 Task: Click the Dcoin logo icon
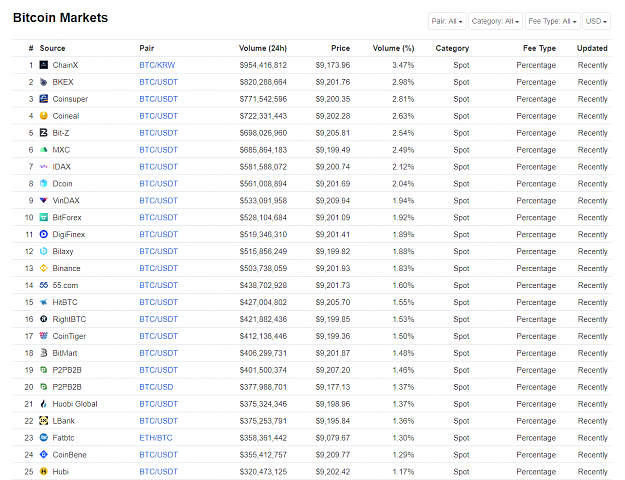[x=43, y=184]
